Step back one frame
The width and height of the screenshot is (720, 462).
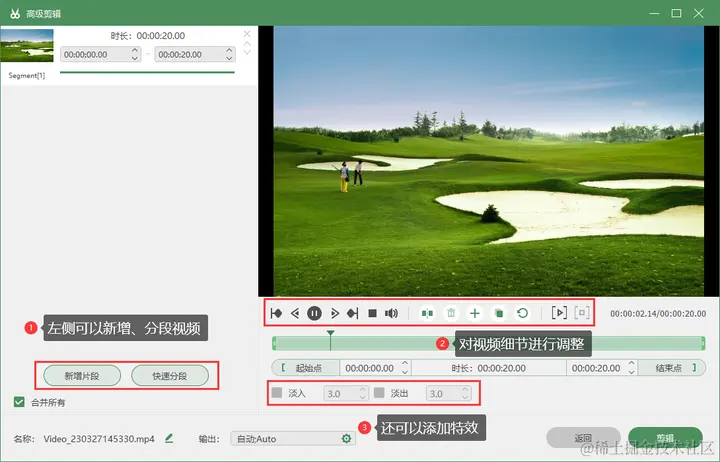click(295, 313)
